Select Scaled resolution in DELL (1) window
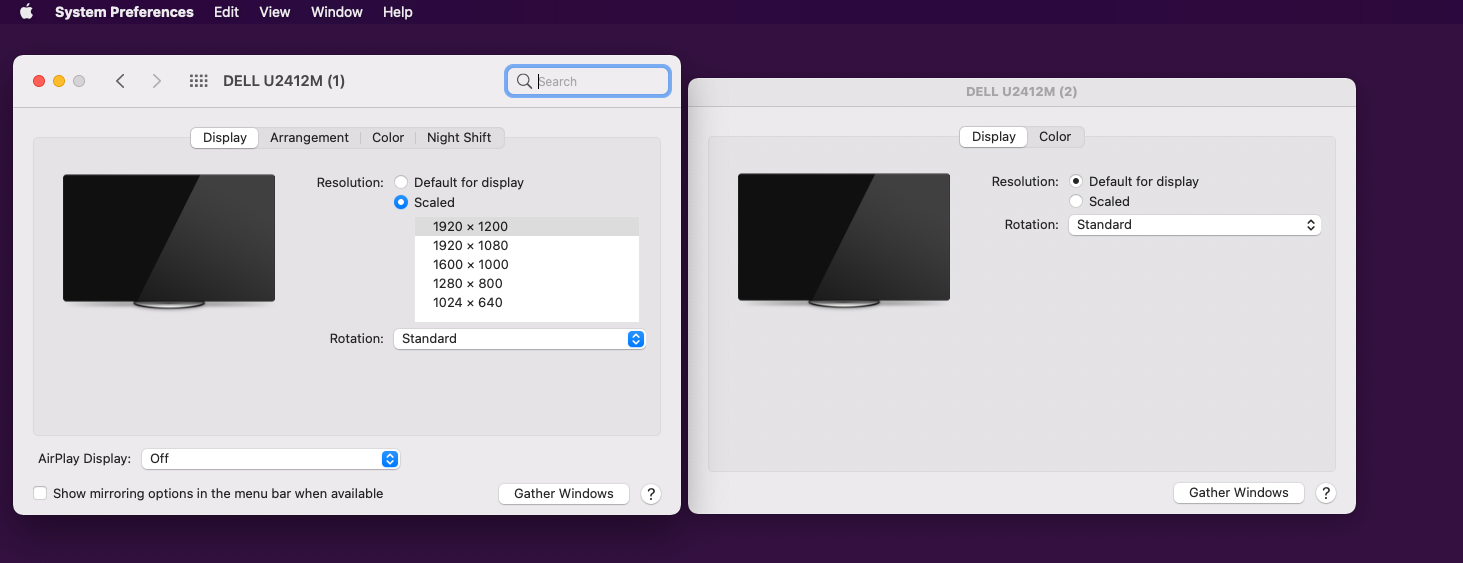 pyautogui.click(x=401, y=202)
